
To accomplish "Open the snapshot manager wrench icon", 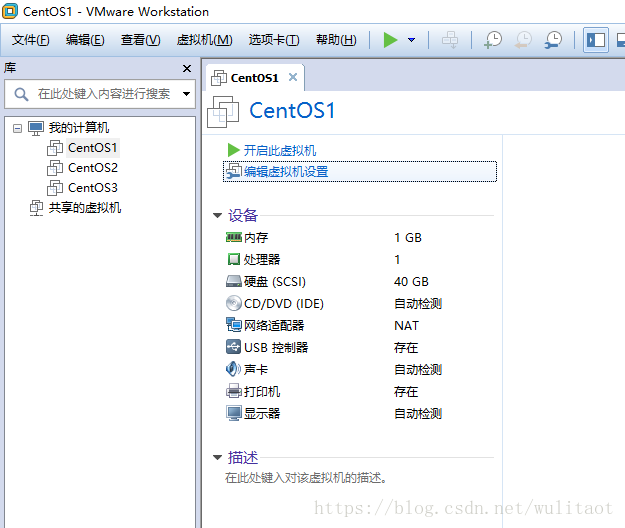I will (x=553, y=40).
